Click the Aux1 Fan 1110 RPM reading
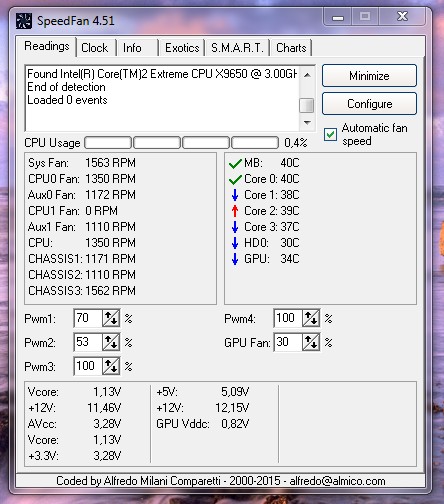Viewport: 444px width, 504px height. [x=82, y=227]
